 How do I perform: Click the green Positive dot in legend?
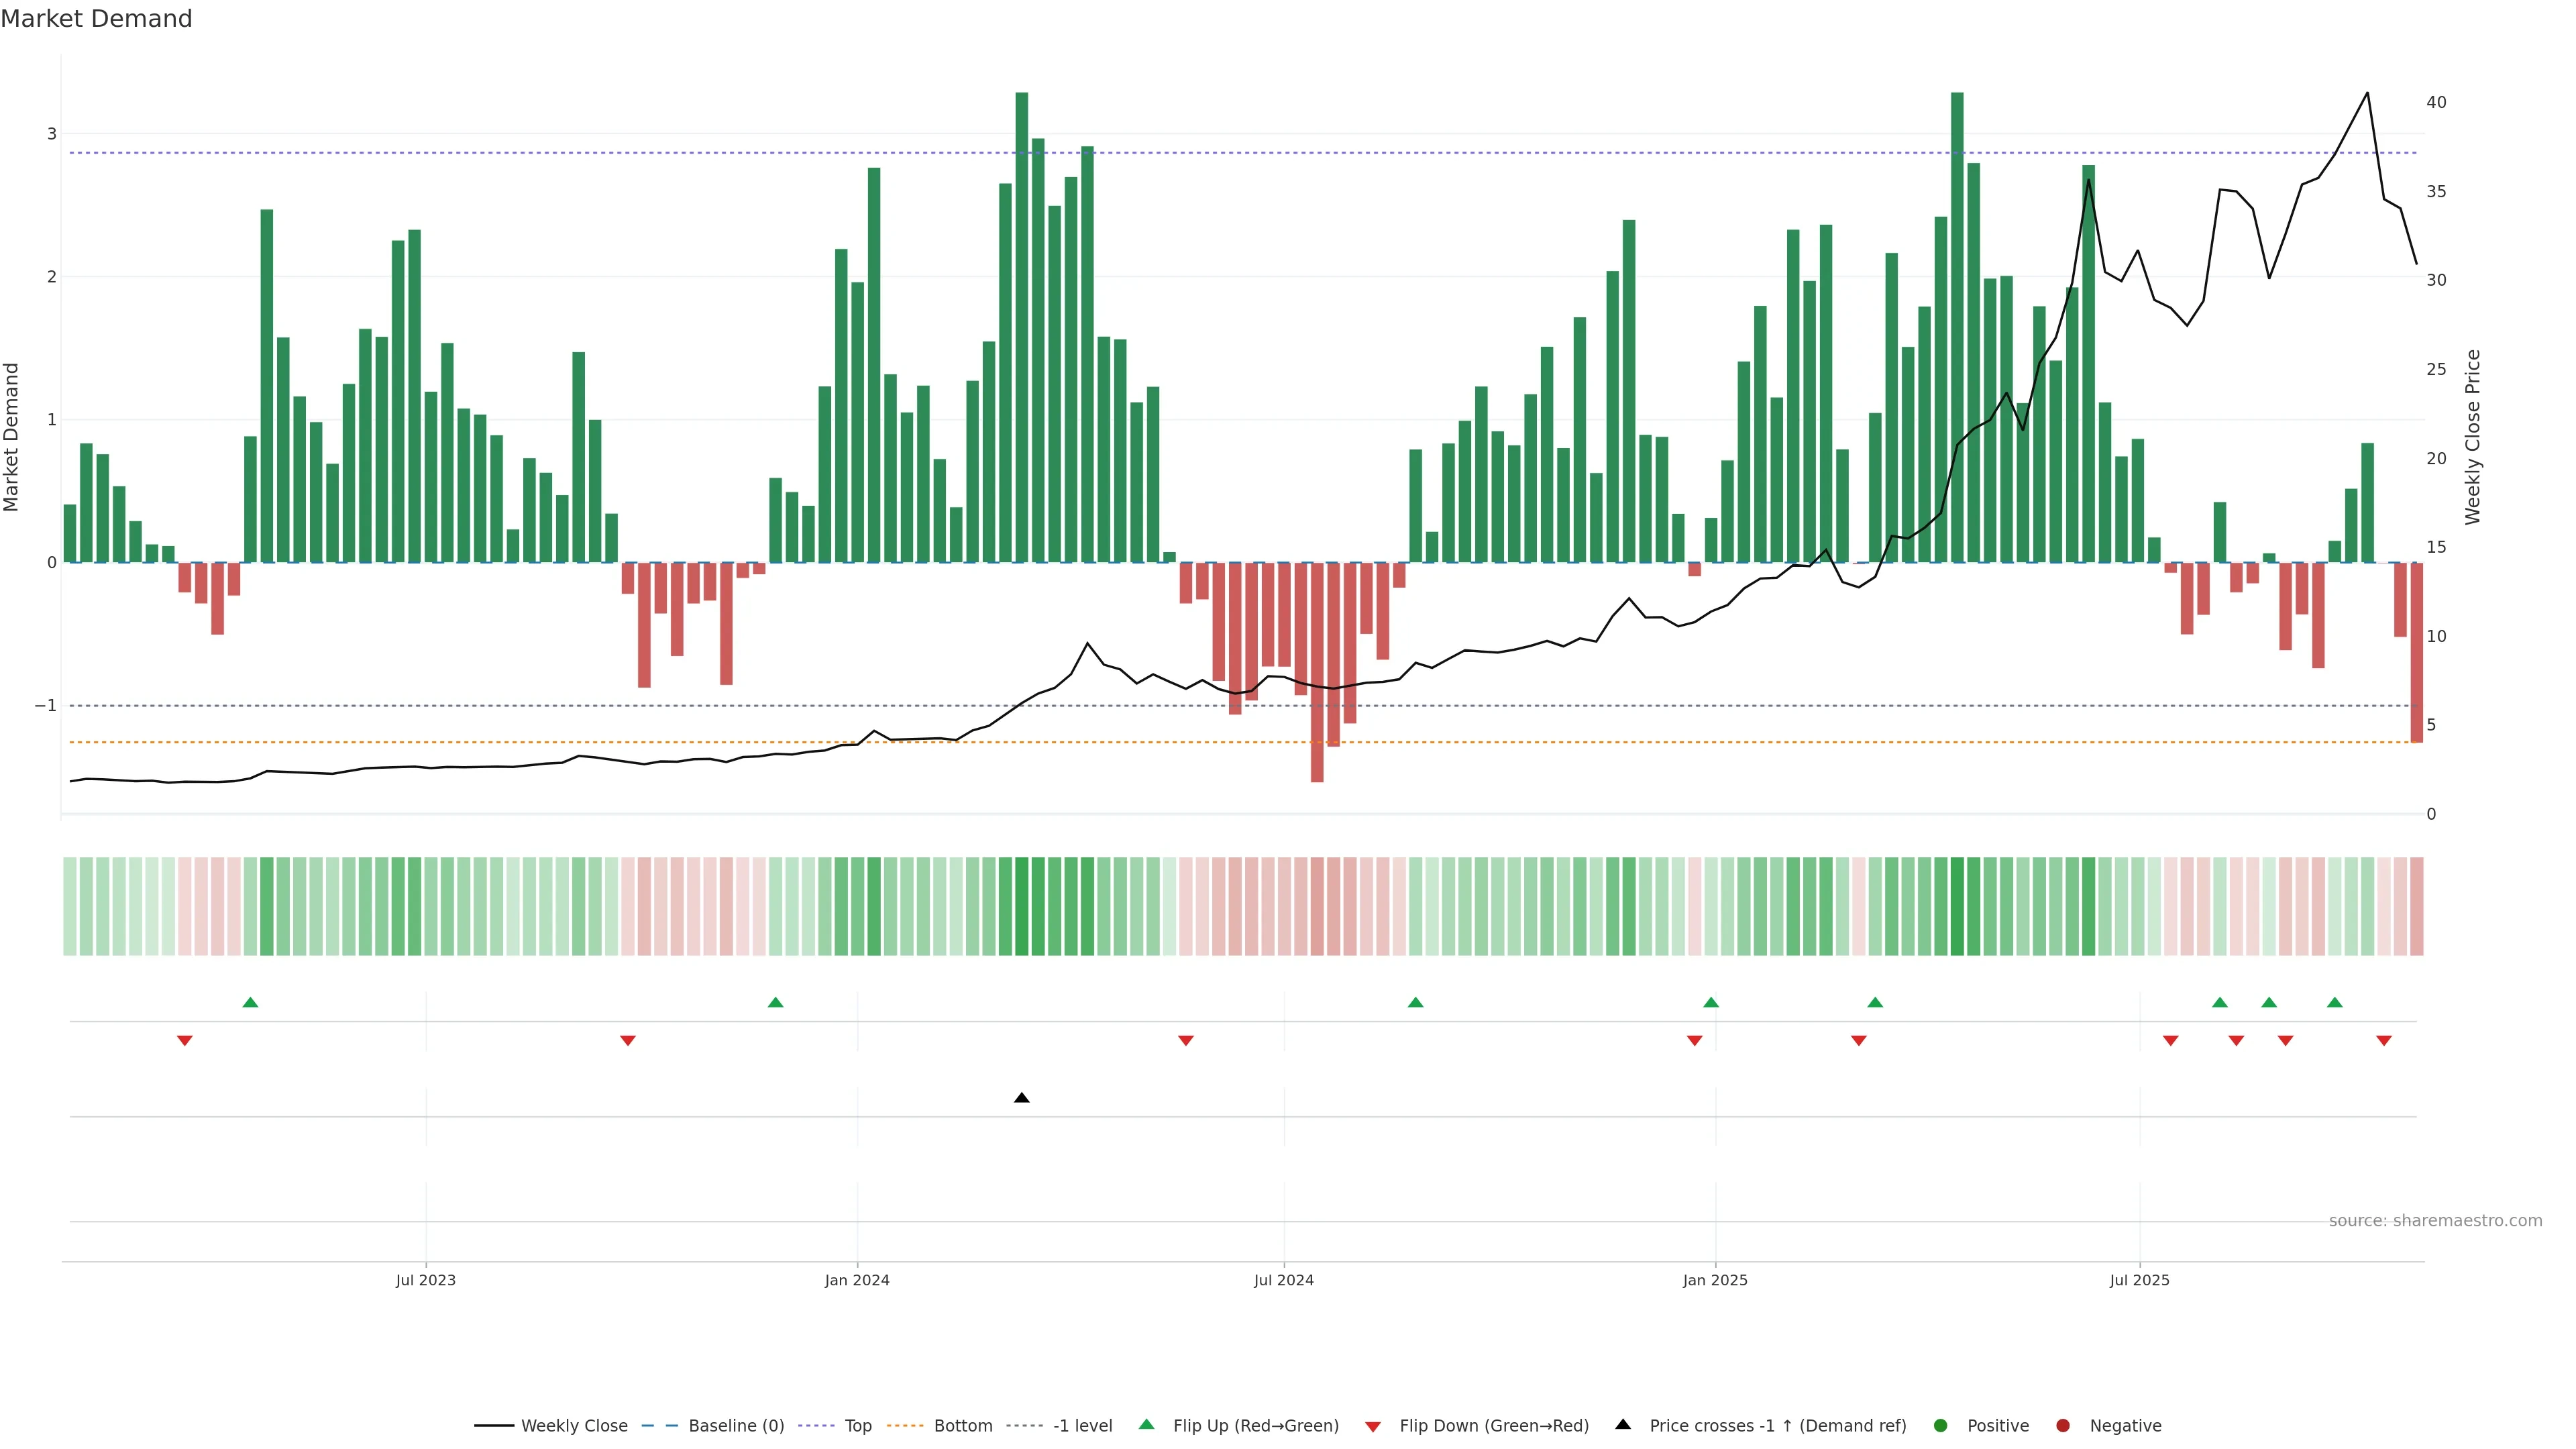(1941, 1426)
